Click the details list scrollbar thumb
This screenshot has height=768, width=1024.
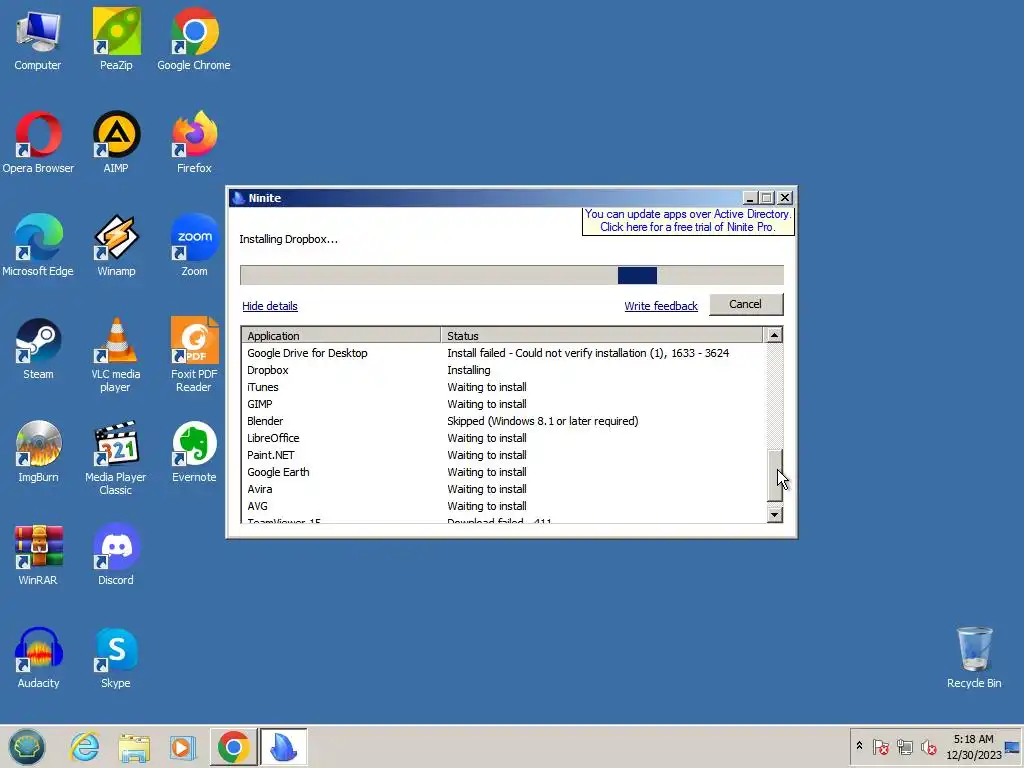[x=774, y=475]
